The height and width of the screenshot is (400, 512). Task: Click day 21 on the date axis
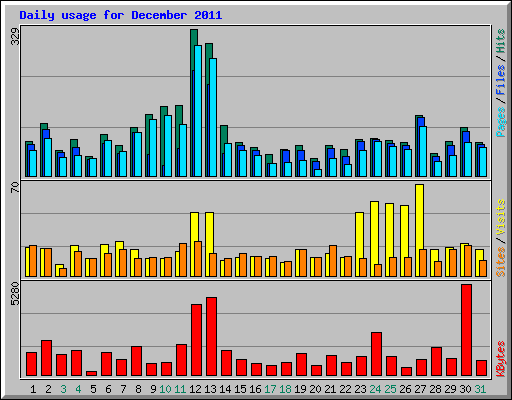[x=330, y=389]
